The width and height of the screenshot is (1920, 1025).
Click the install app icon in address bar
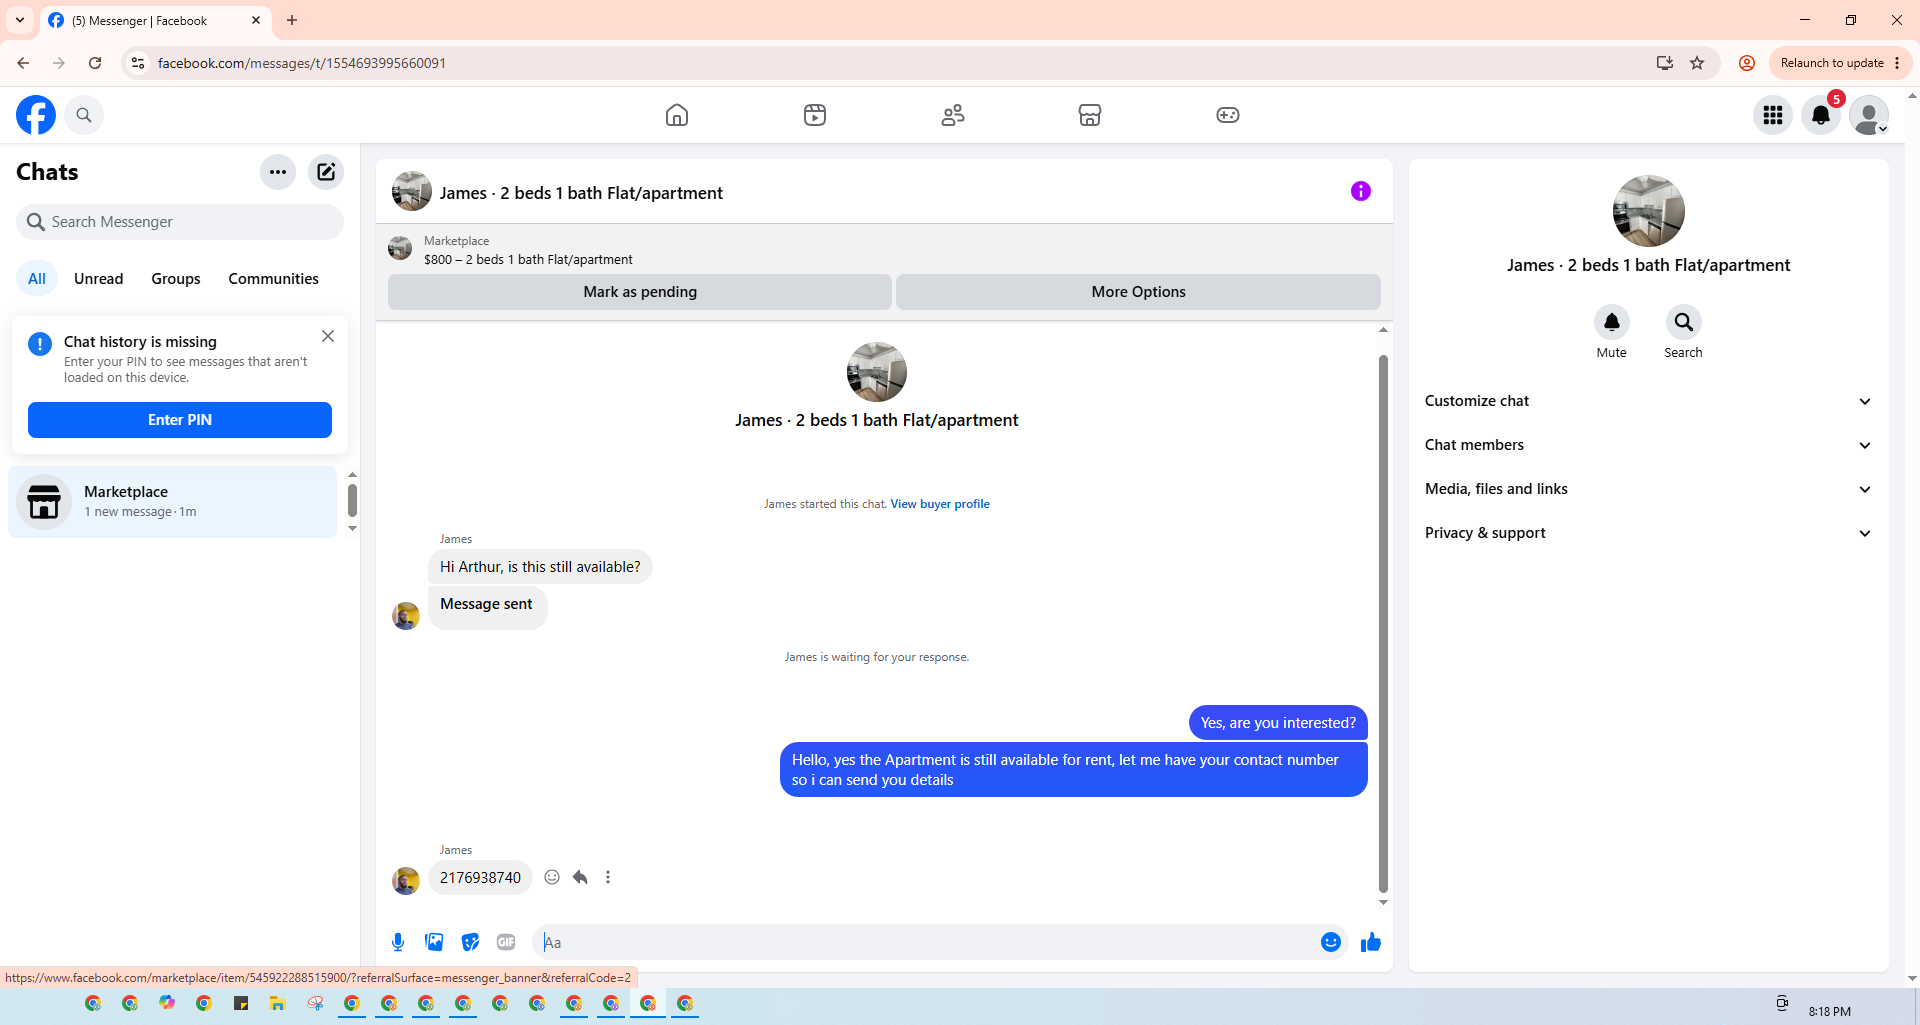pos(1665,63)
